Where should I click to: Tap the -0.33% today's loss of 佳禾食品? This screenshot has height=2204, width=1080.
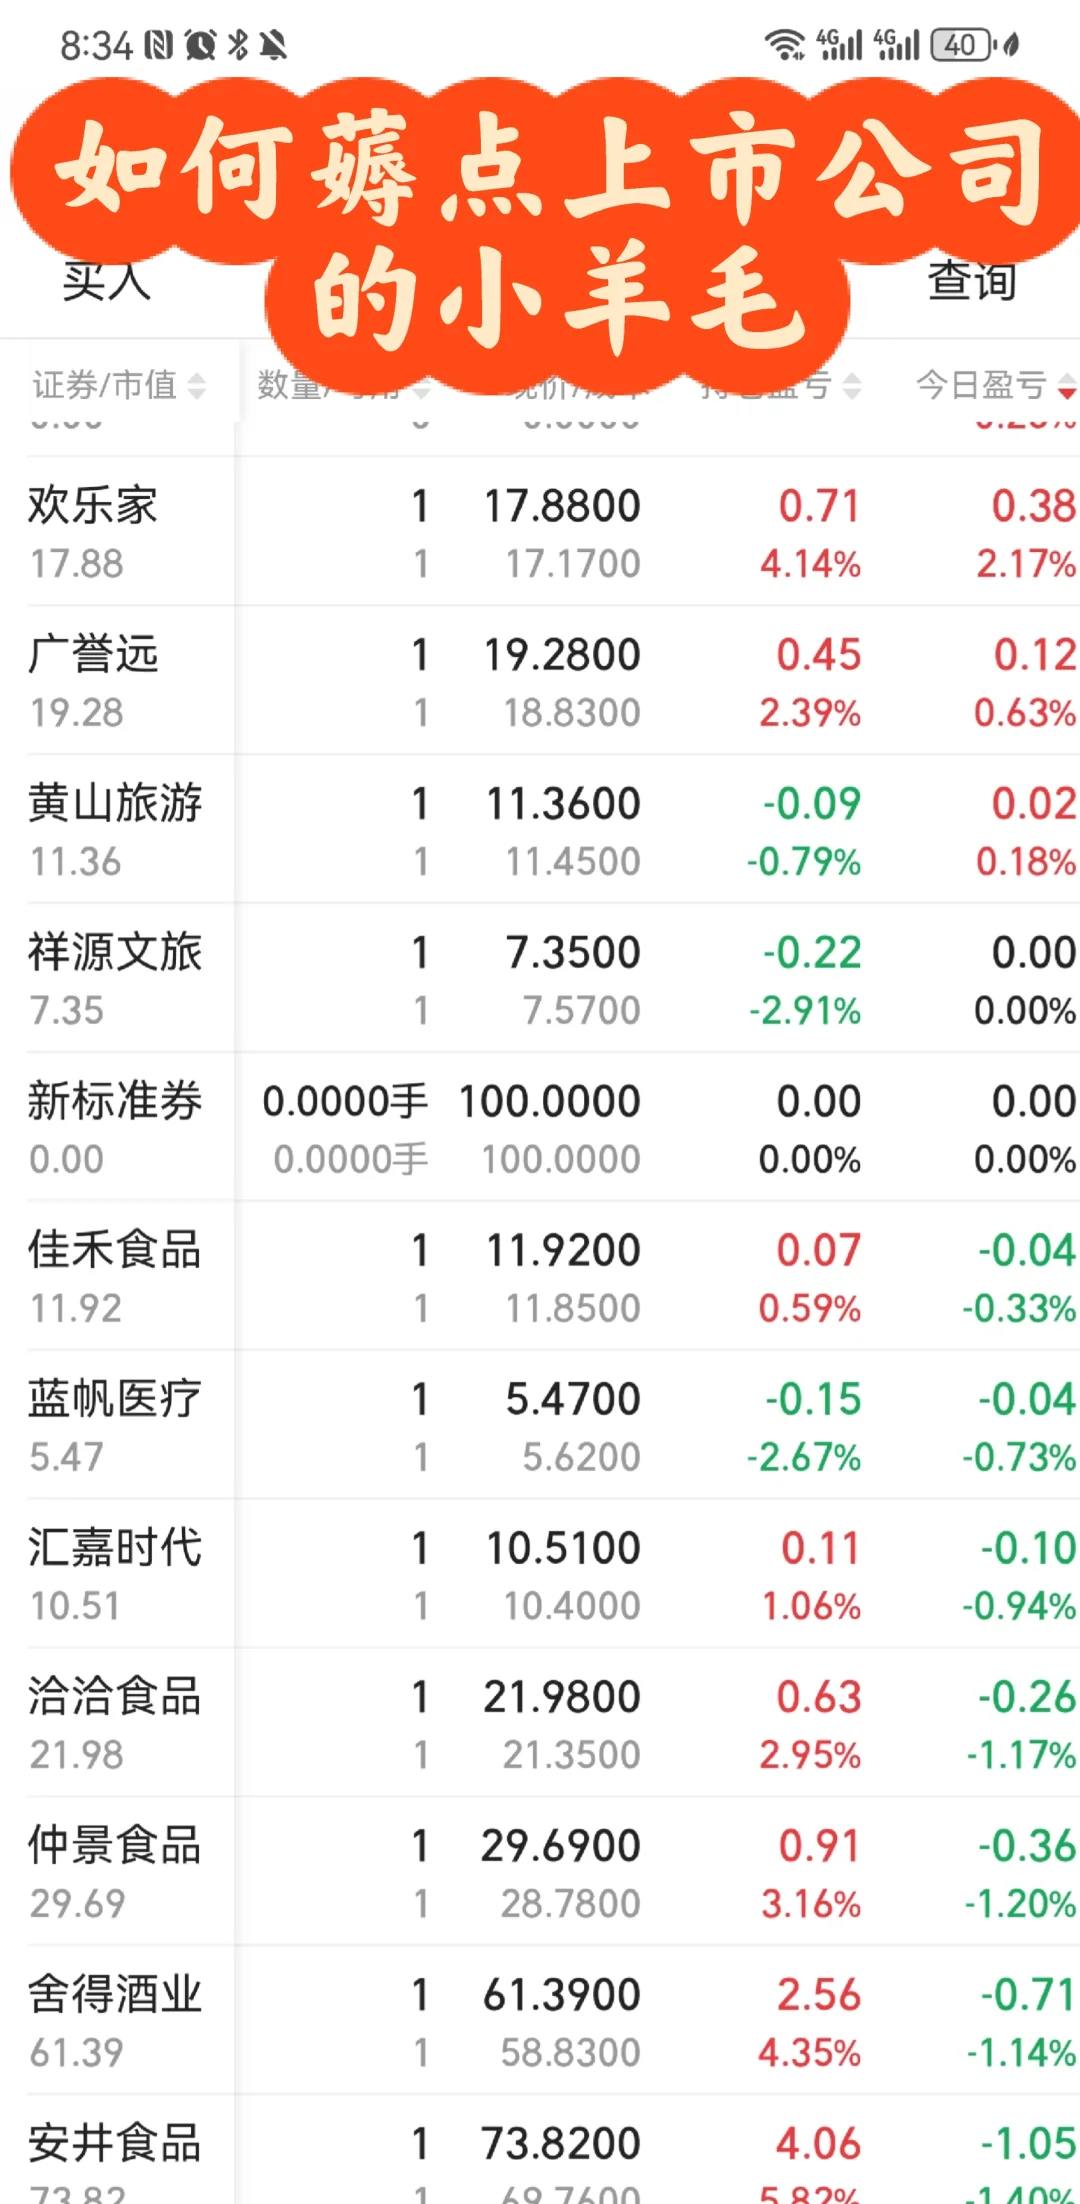tap(1019, 1309)
